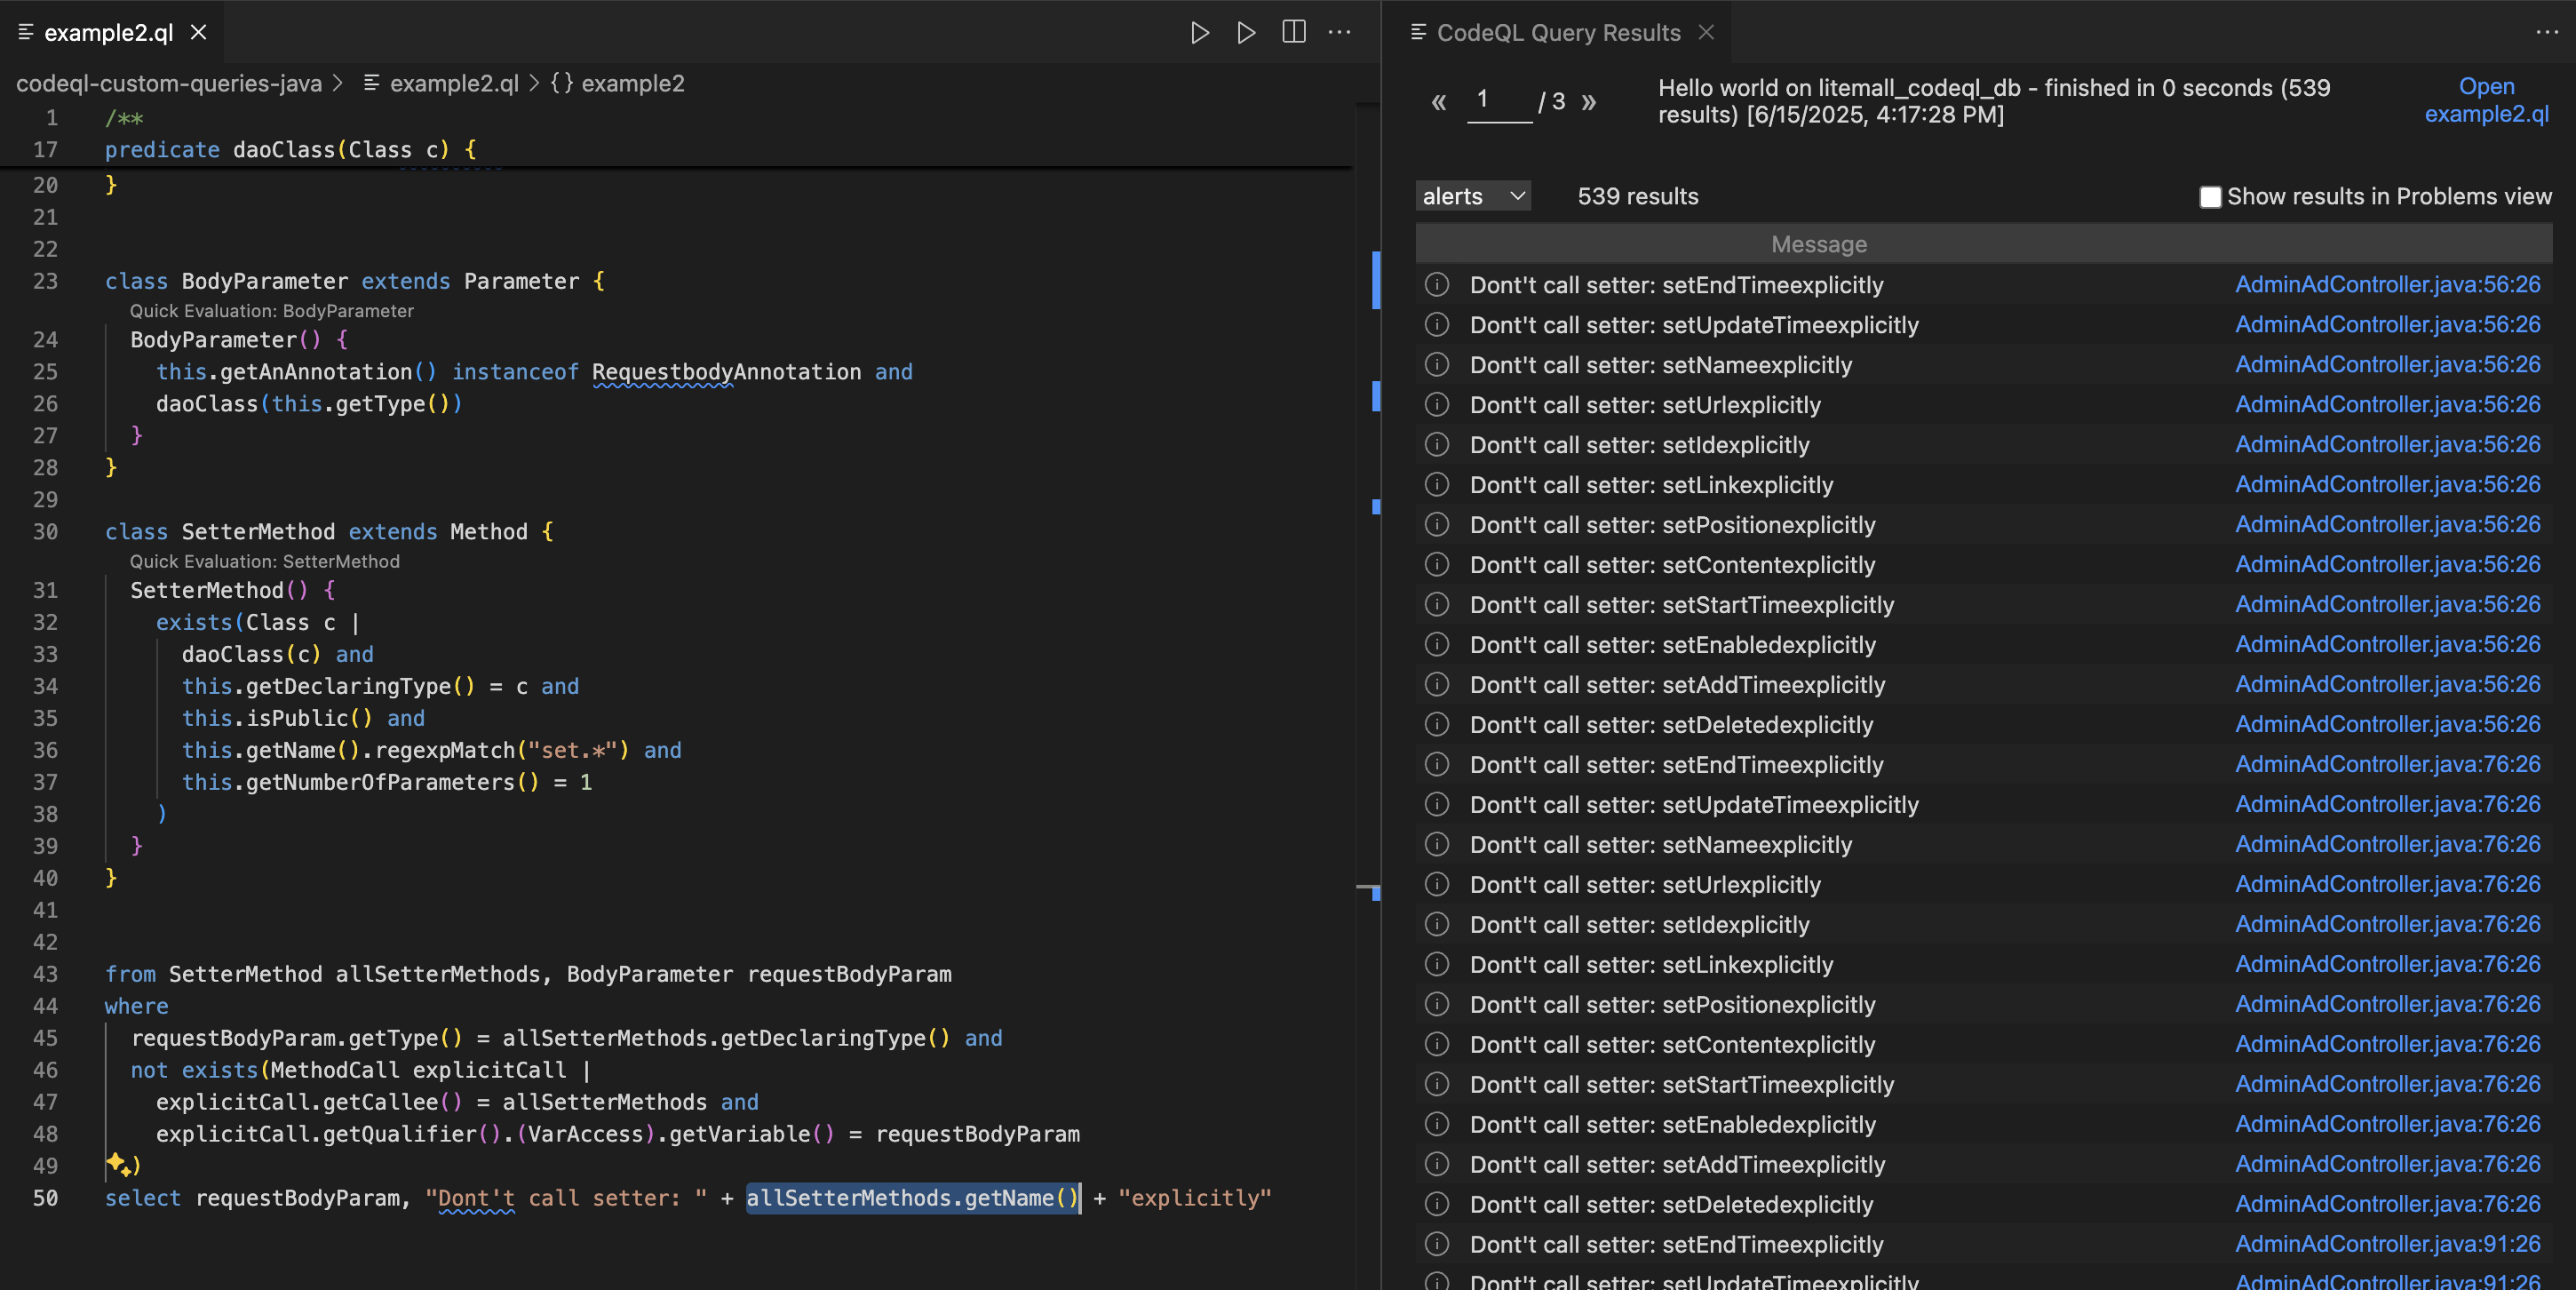Viewport: 2576px width, 1290px height.
Task: Click Quick Evaluation: SetterMethod code lens
Action: pos(264,561)
